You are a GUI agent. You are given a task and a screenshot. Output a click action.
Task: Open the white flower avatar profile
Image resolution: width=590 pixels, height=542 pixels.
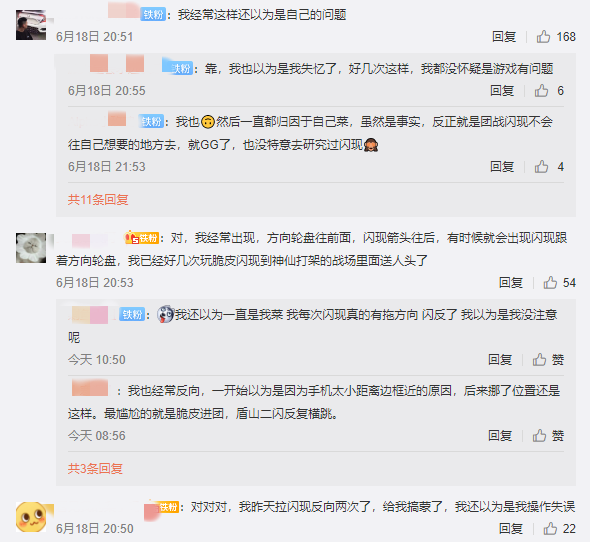pos(31,248)
